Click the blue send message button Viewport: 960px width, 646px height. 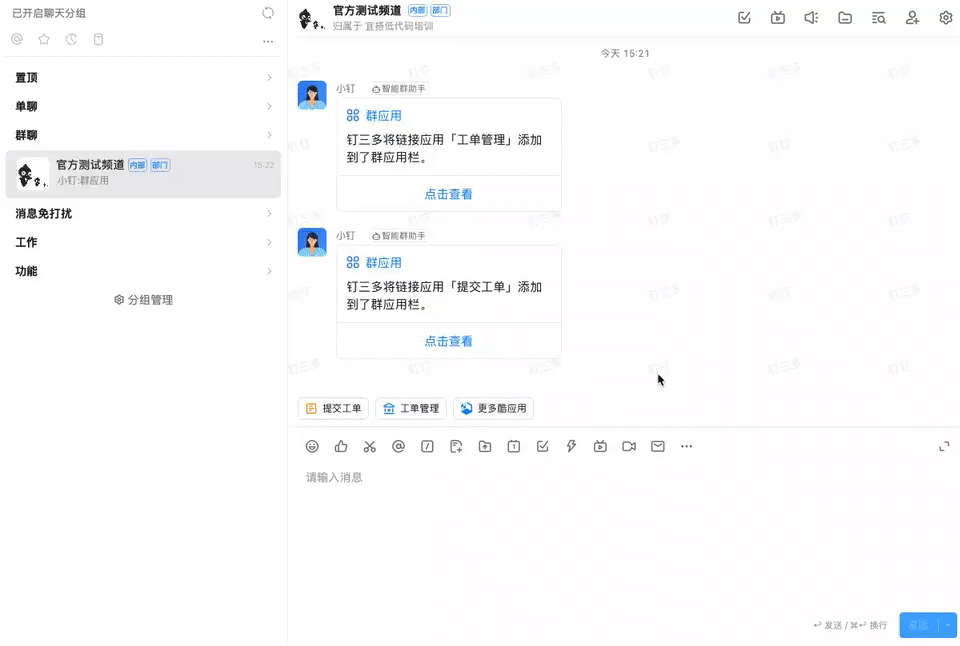click(x=920, y=625)
